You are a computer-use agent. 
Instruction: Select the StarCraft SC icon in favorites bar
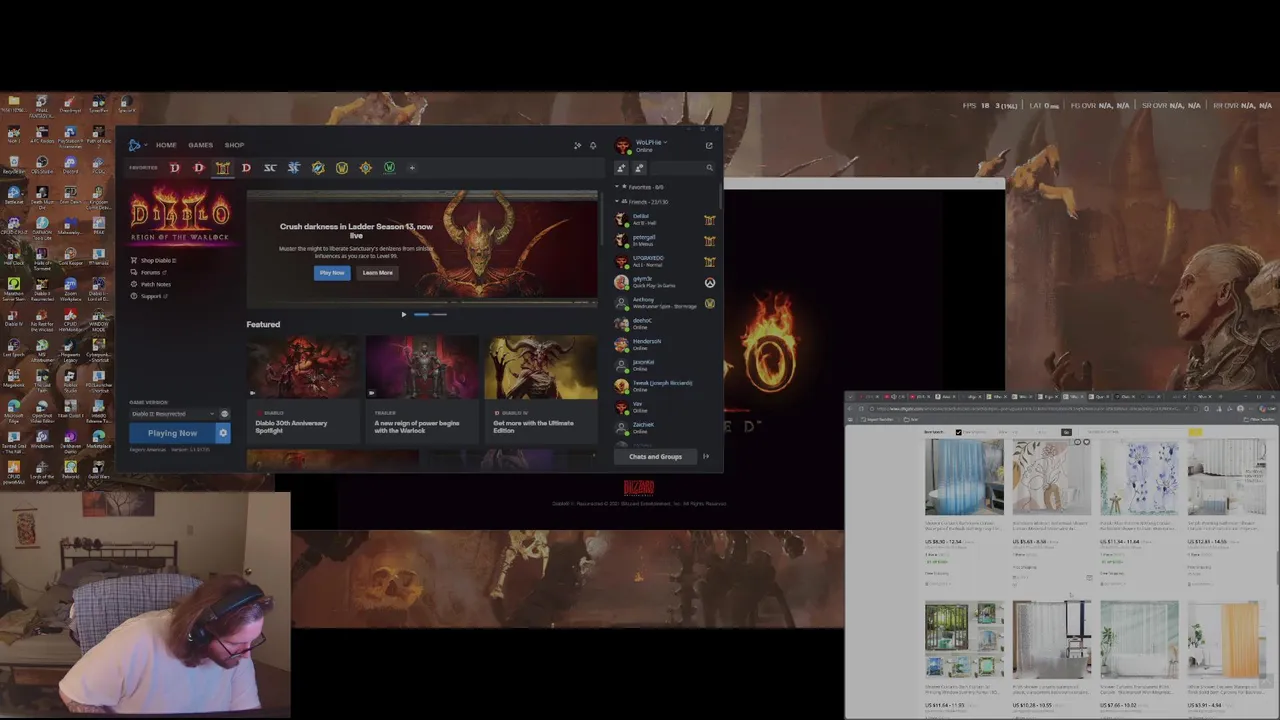[x=270, y=168]
